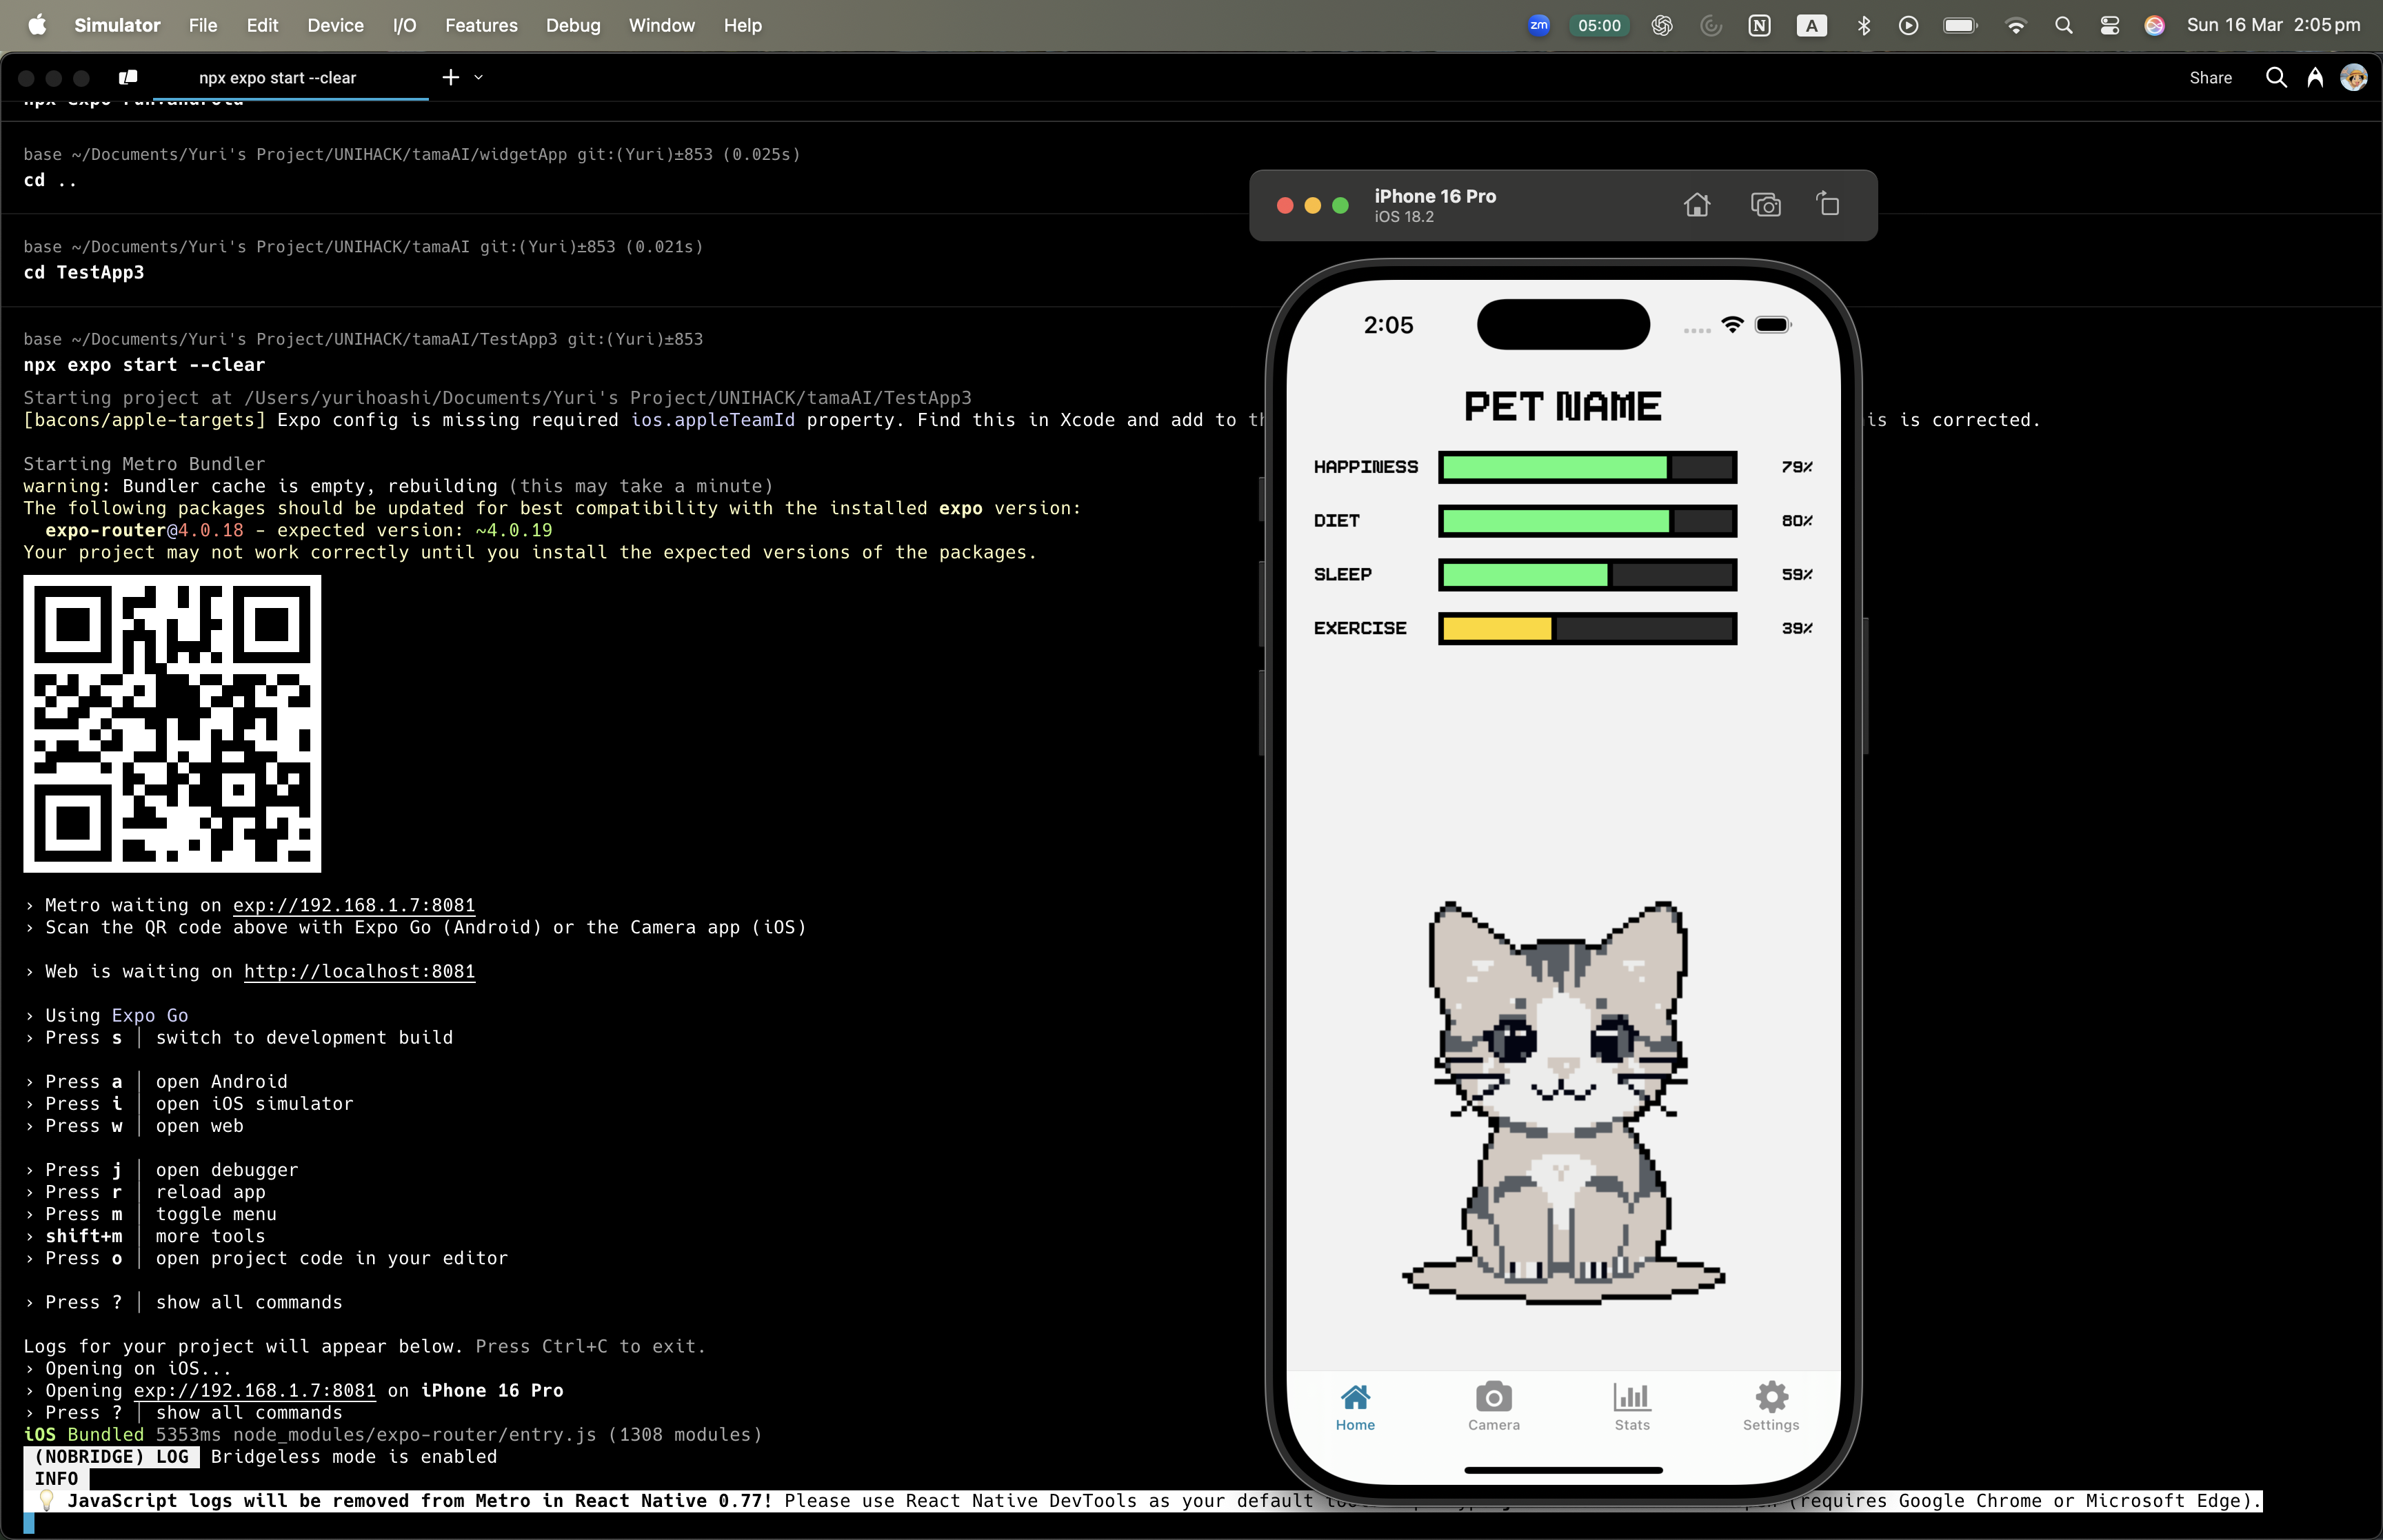Click the Happiness progress bar

coord(1587,467)
